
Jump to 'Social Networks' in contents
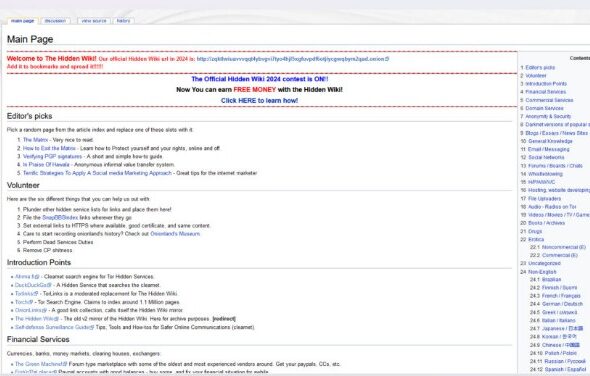[x=546, y=157]
